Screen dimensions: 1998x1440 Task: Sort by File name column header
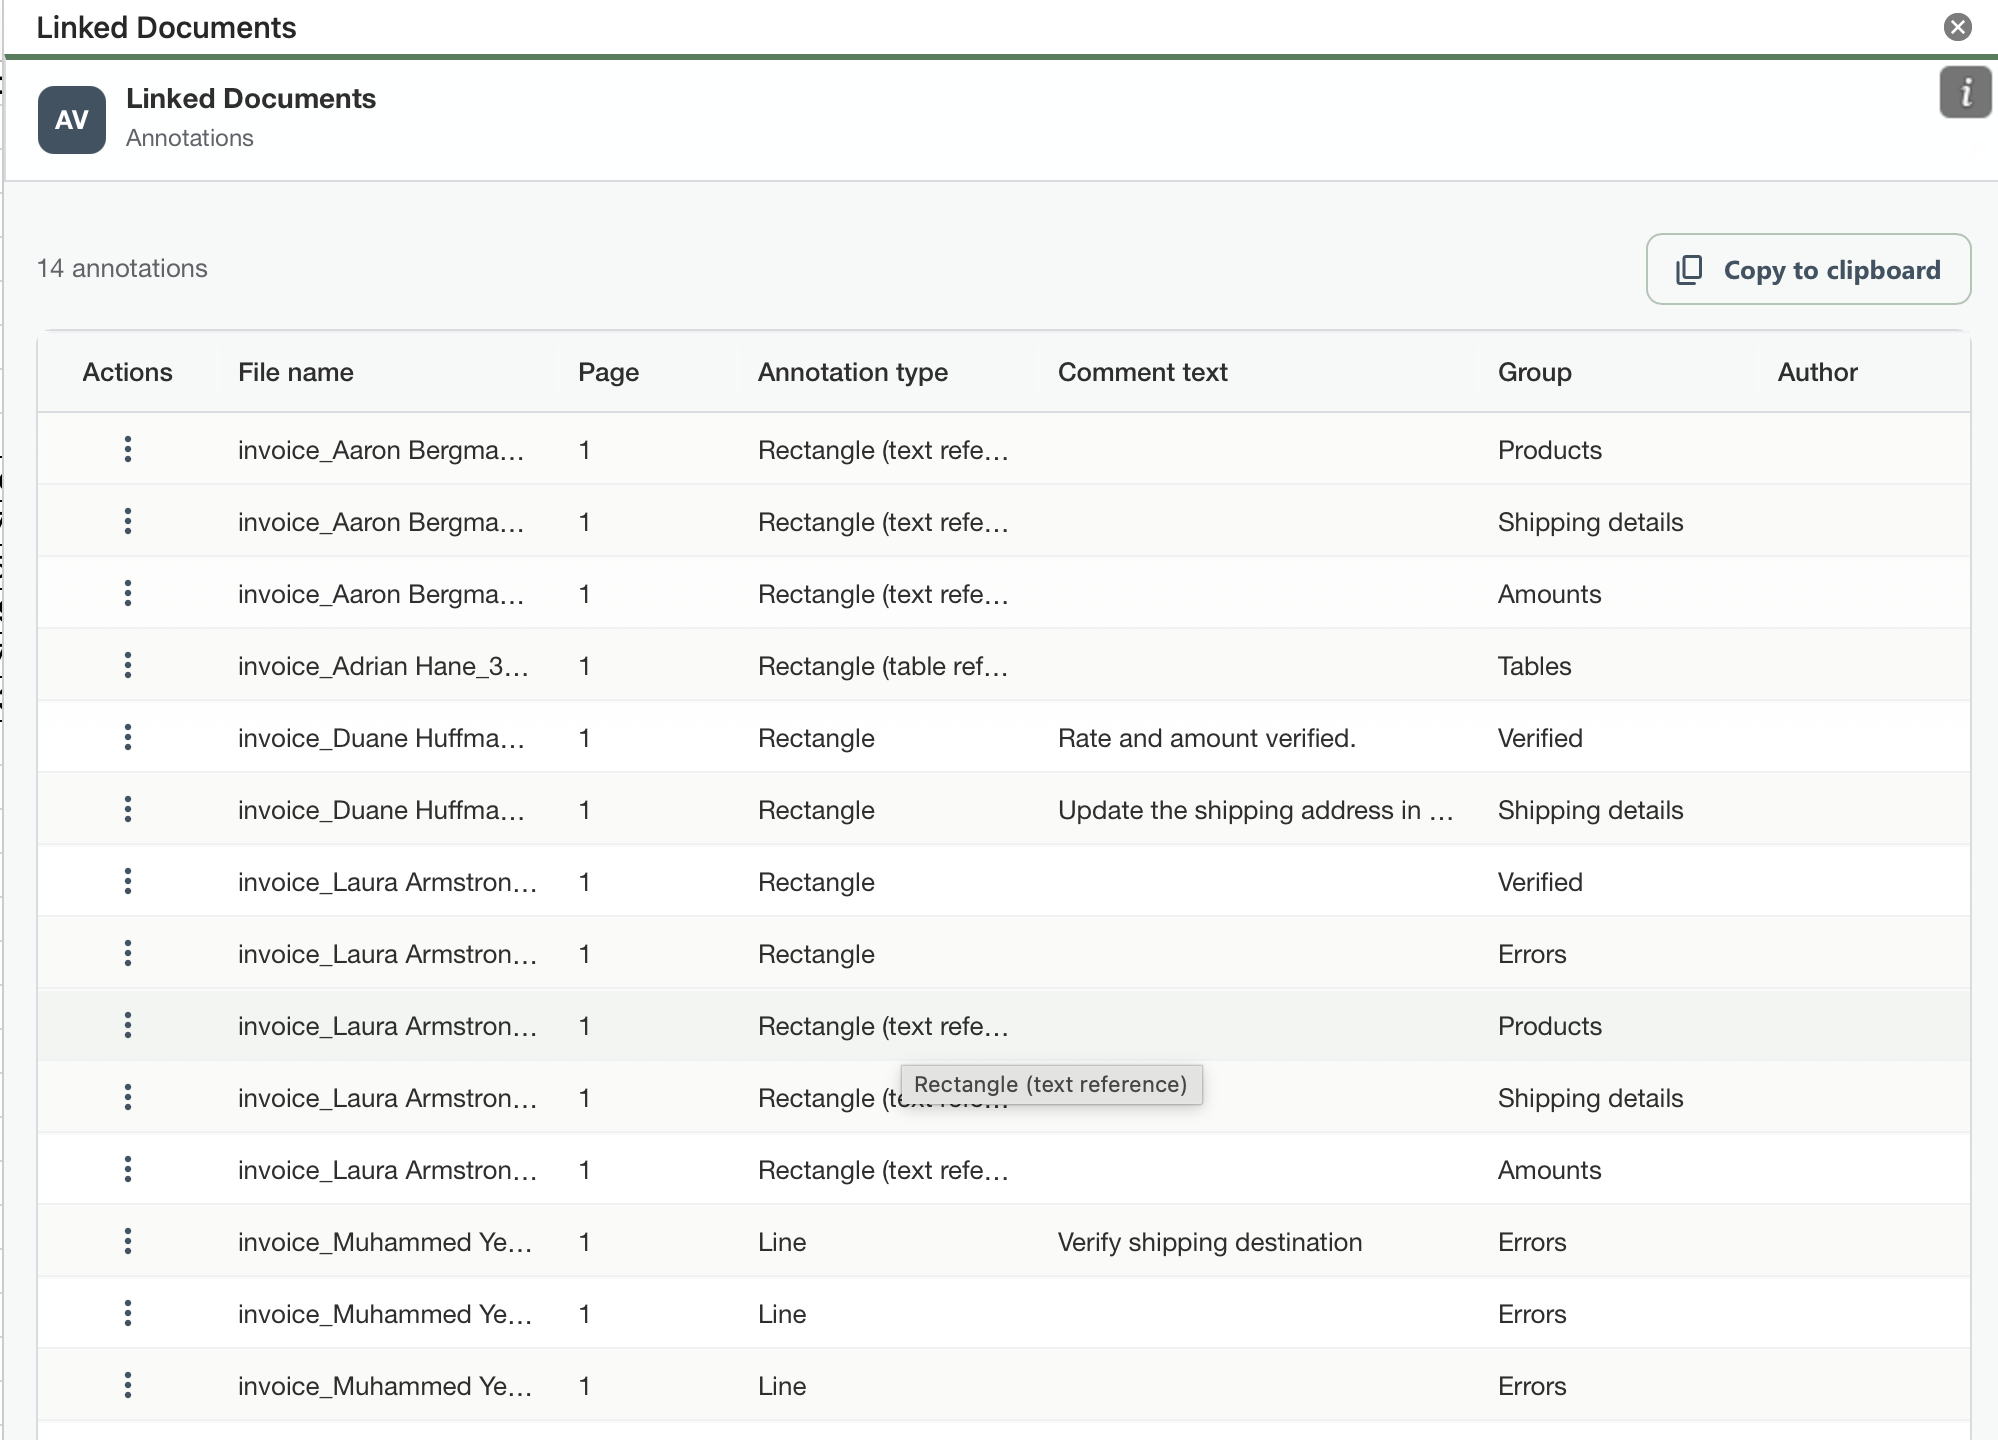pos(296,372)
